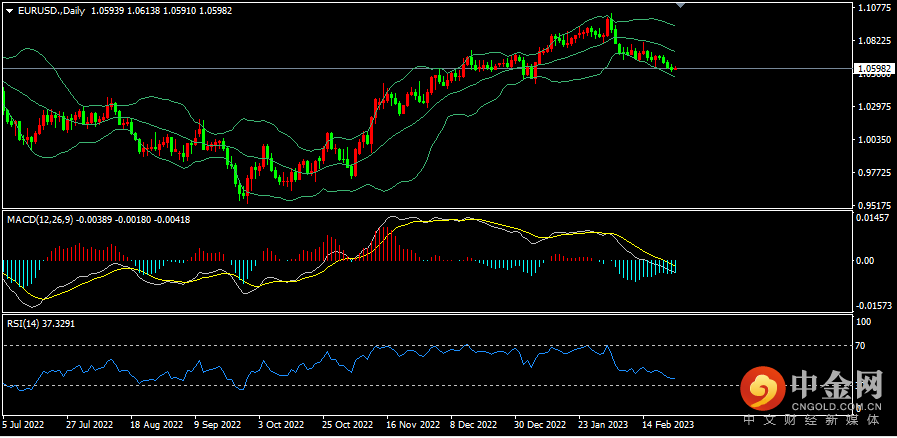This screenshot has width=897, height=438.
Task: Click the 0.95175 price scale label
Action: 873,206
